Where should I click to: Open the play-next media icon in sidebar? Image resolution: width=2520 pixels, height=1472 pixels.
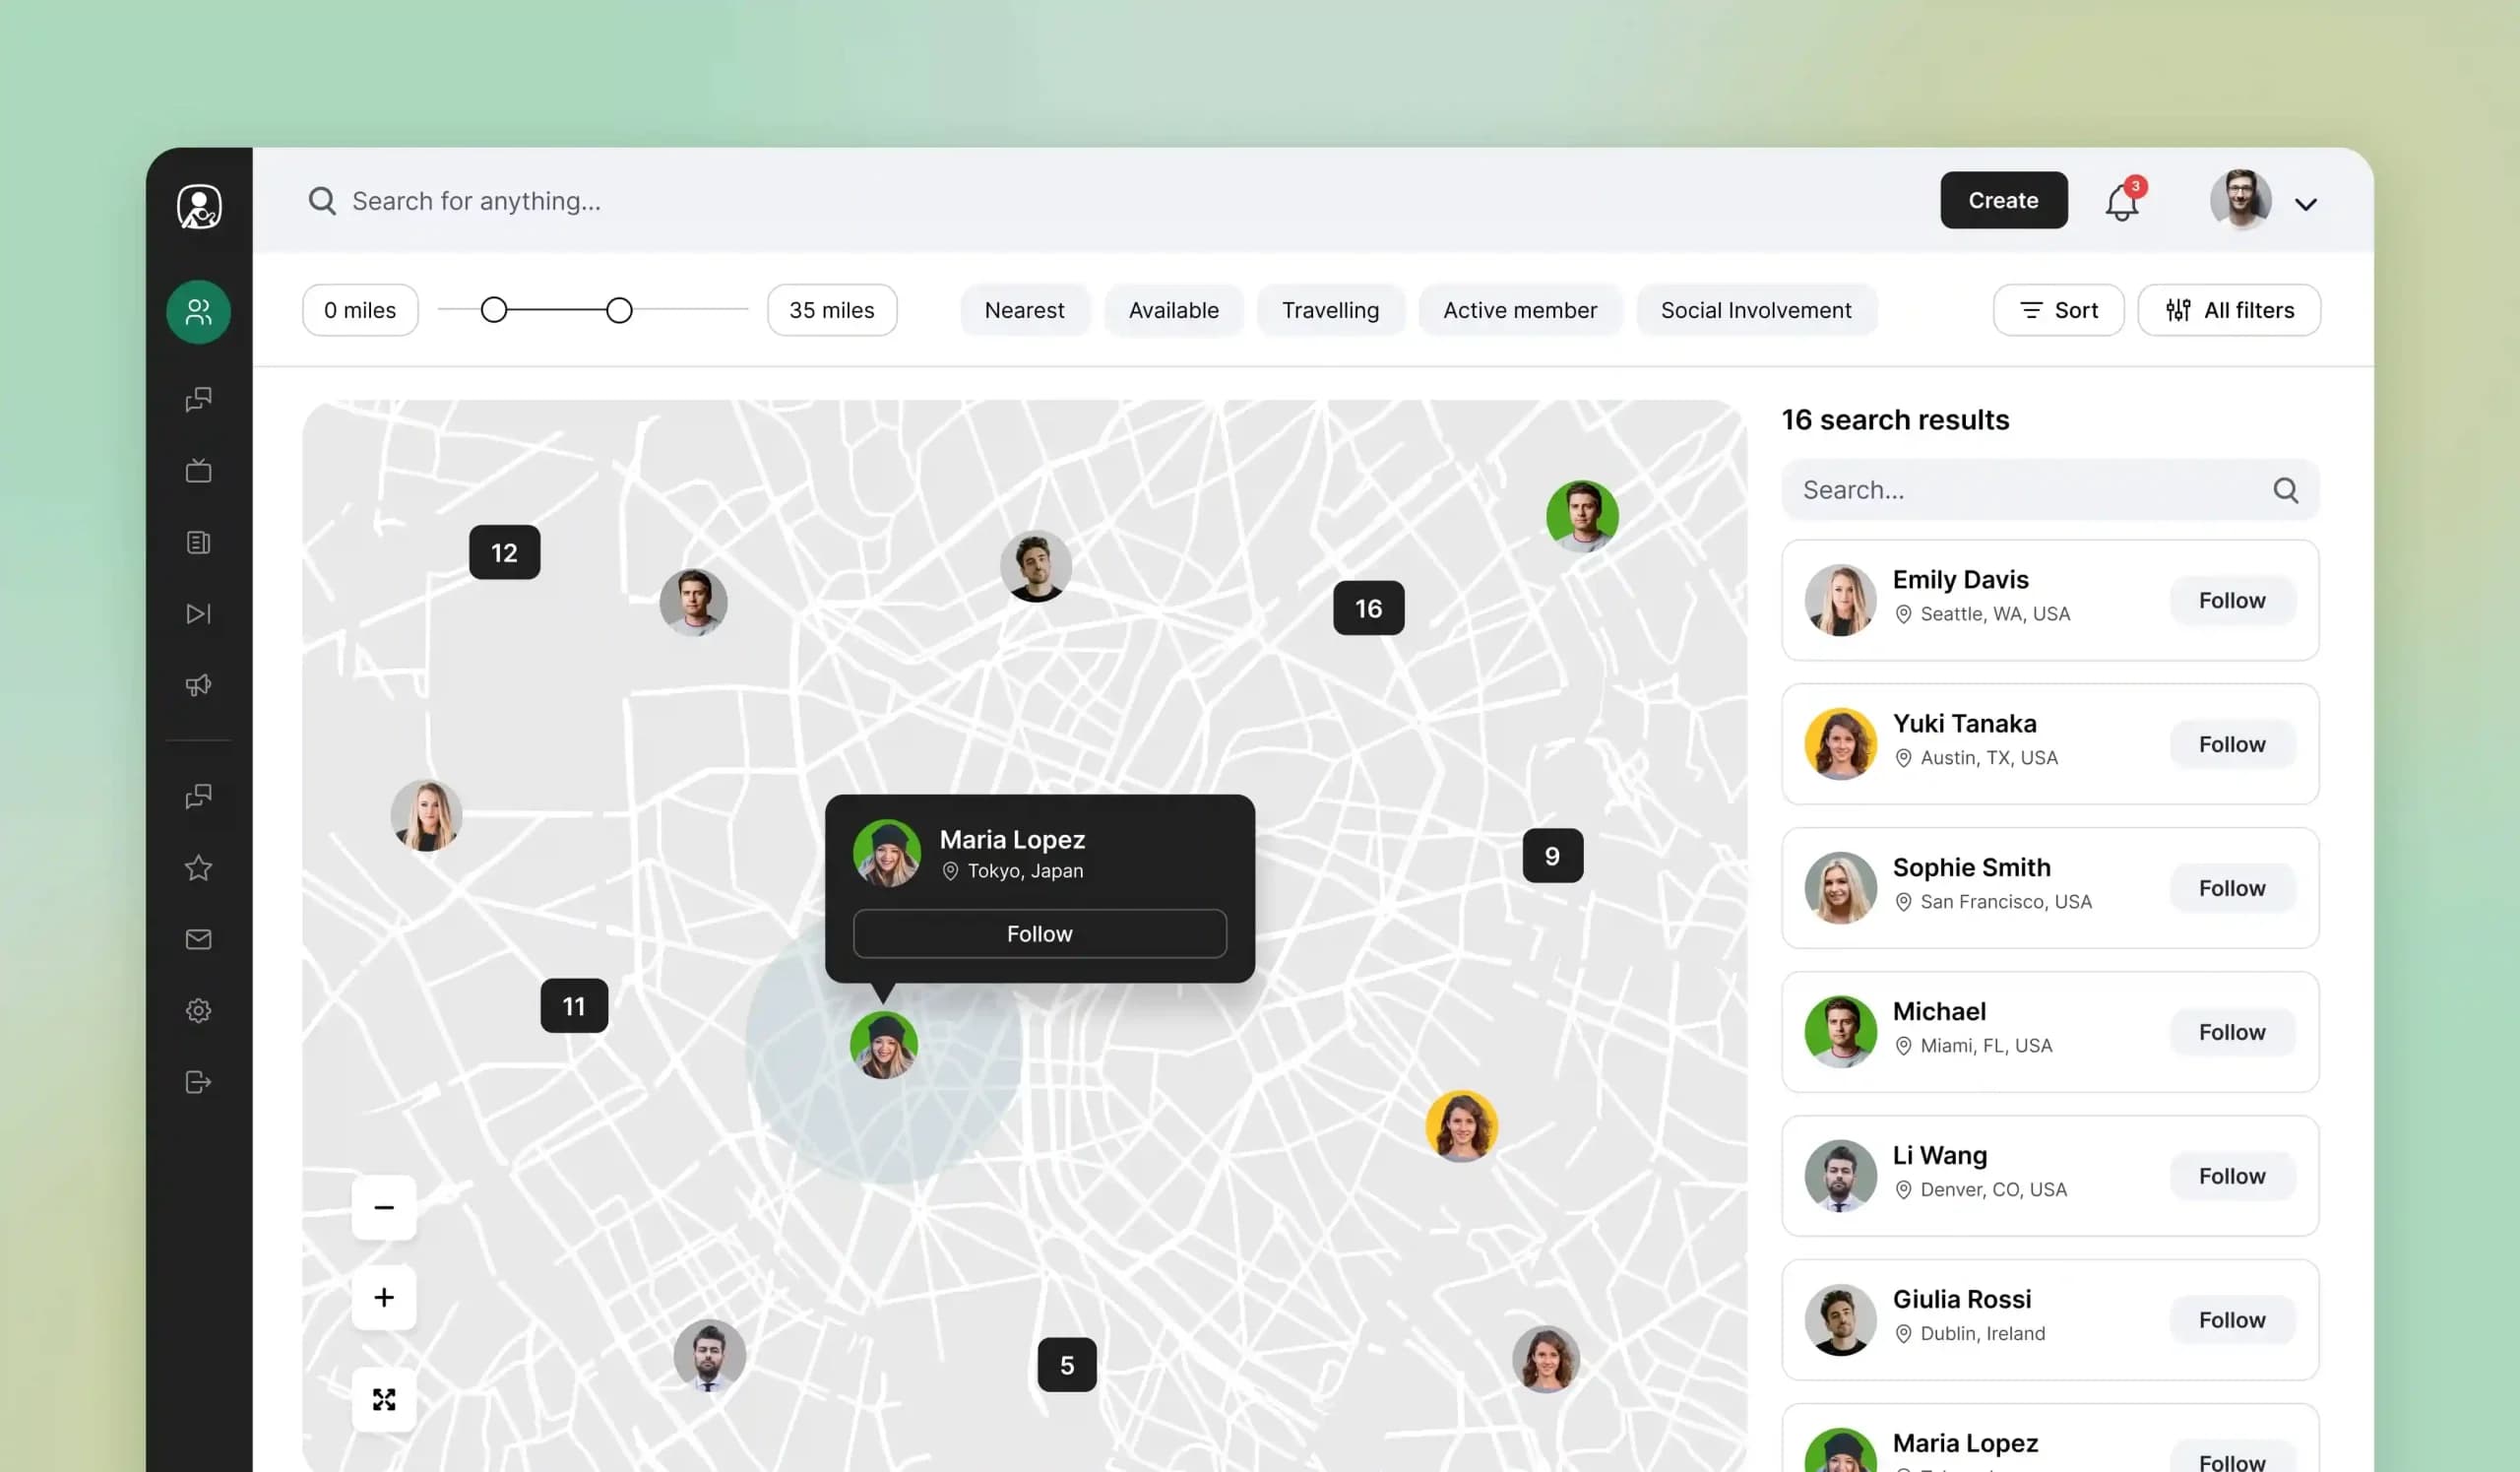point(199,613)
